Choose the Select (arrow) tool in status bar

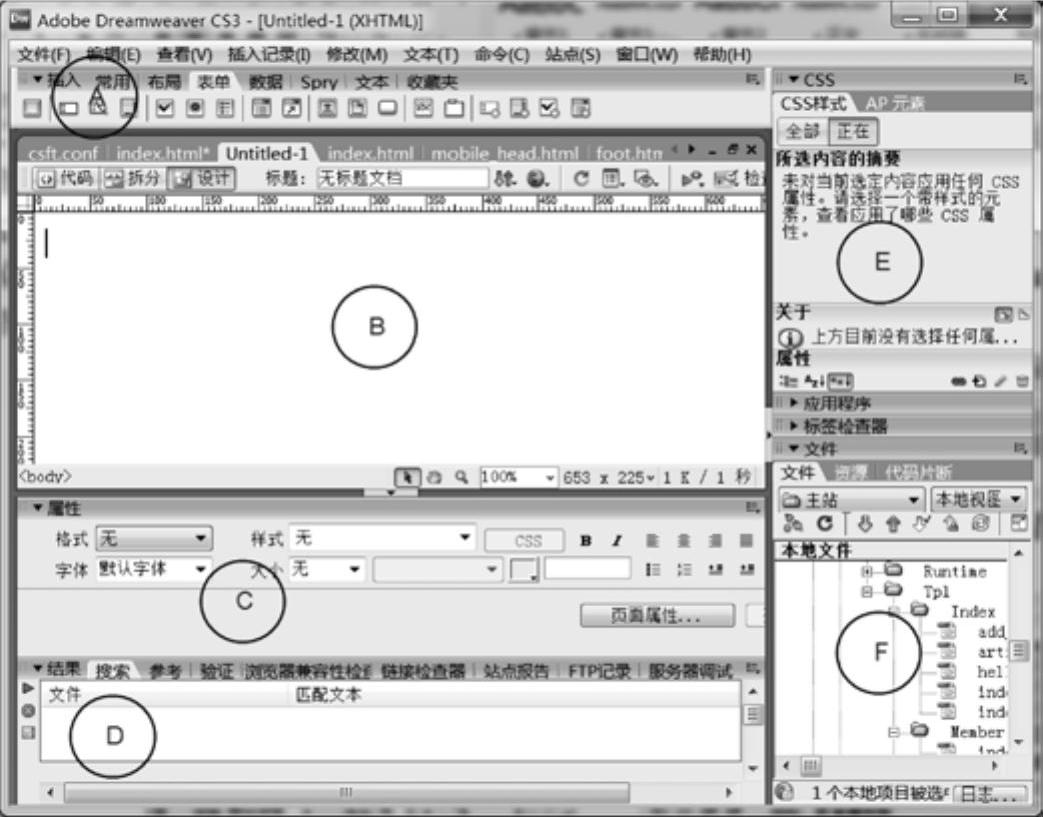407,477
